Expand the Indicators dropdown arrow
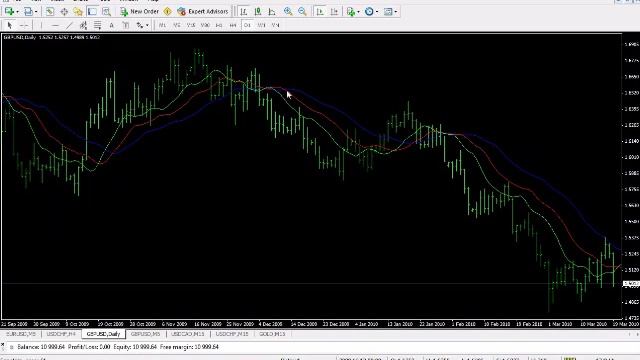Screen dimensions: 640x360 (358, 12)
